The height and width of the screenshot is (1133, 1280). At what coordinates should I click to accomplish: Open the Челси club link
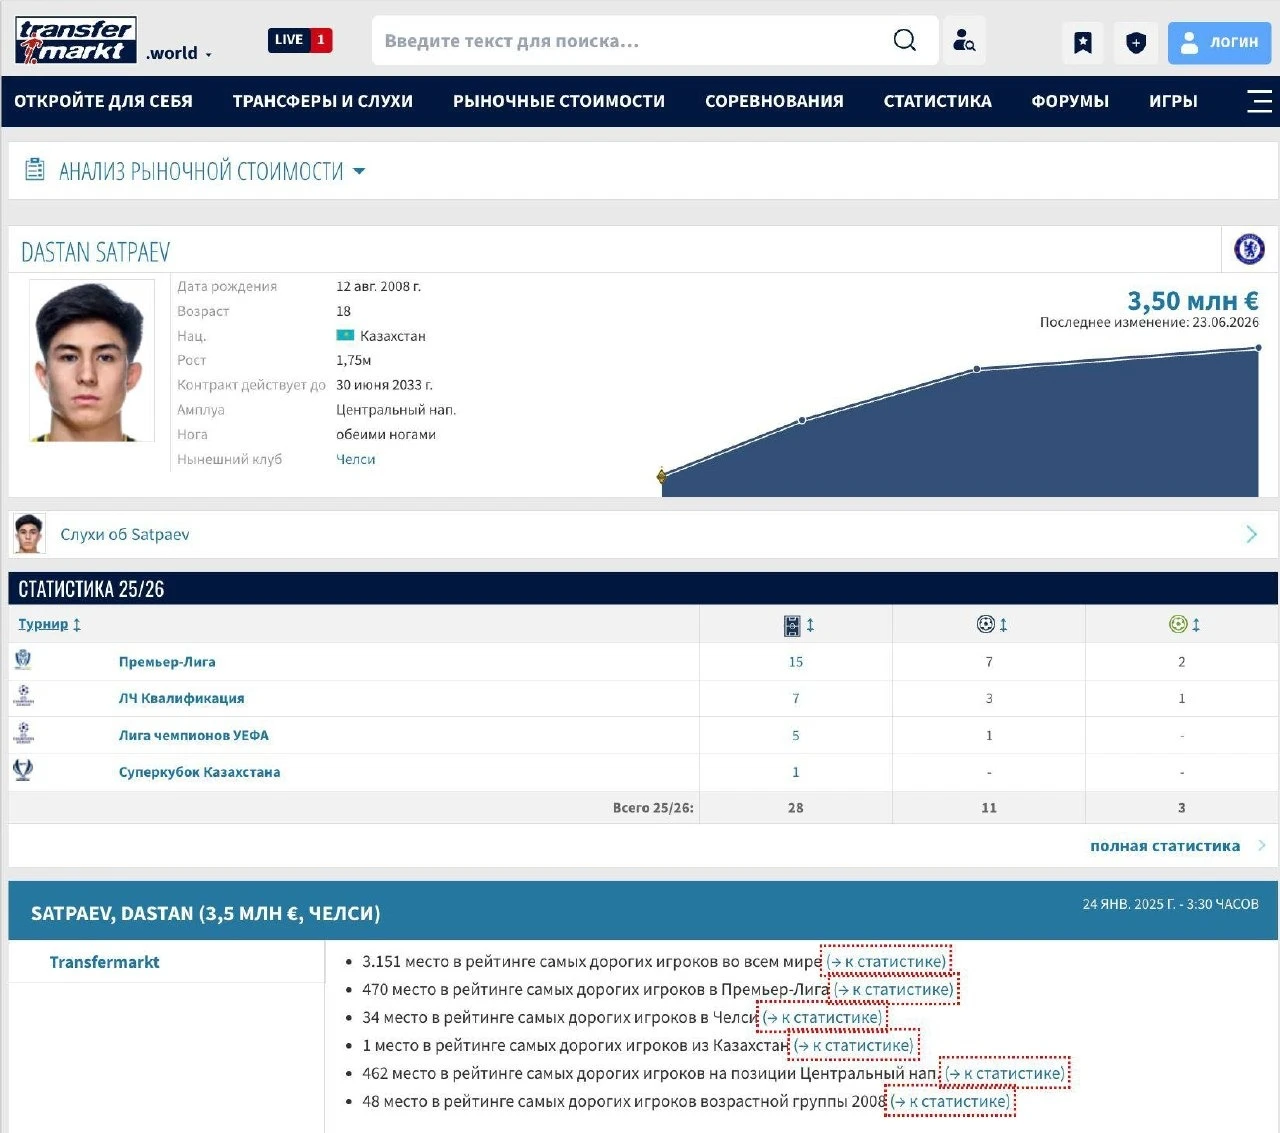[356, 459]
